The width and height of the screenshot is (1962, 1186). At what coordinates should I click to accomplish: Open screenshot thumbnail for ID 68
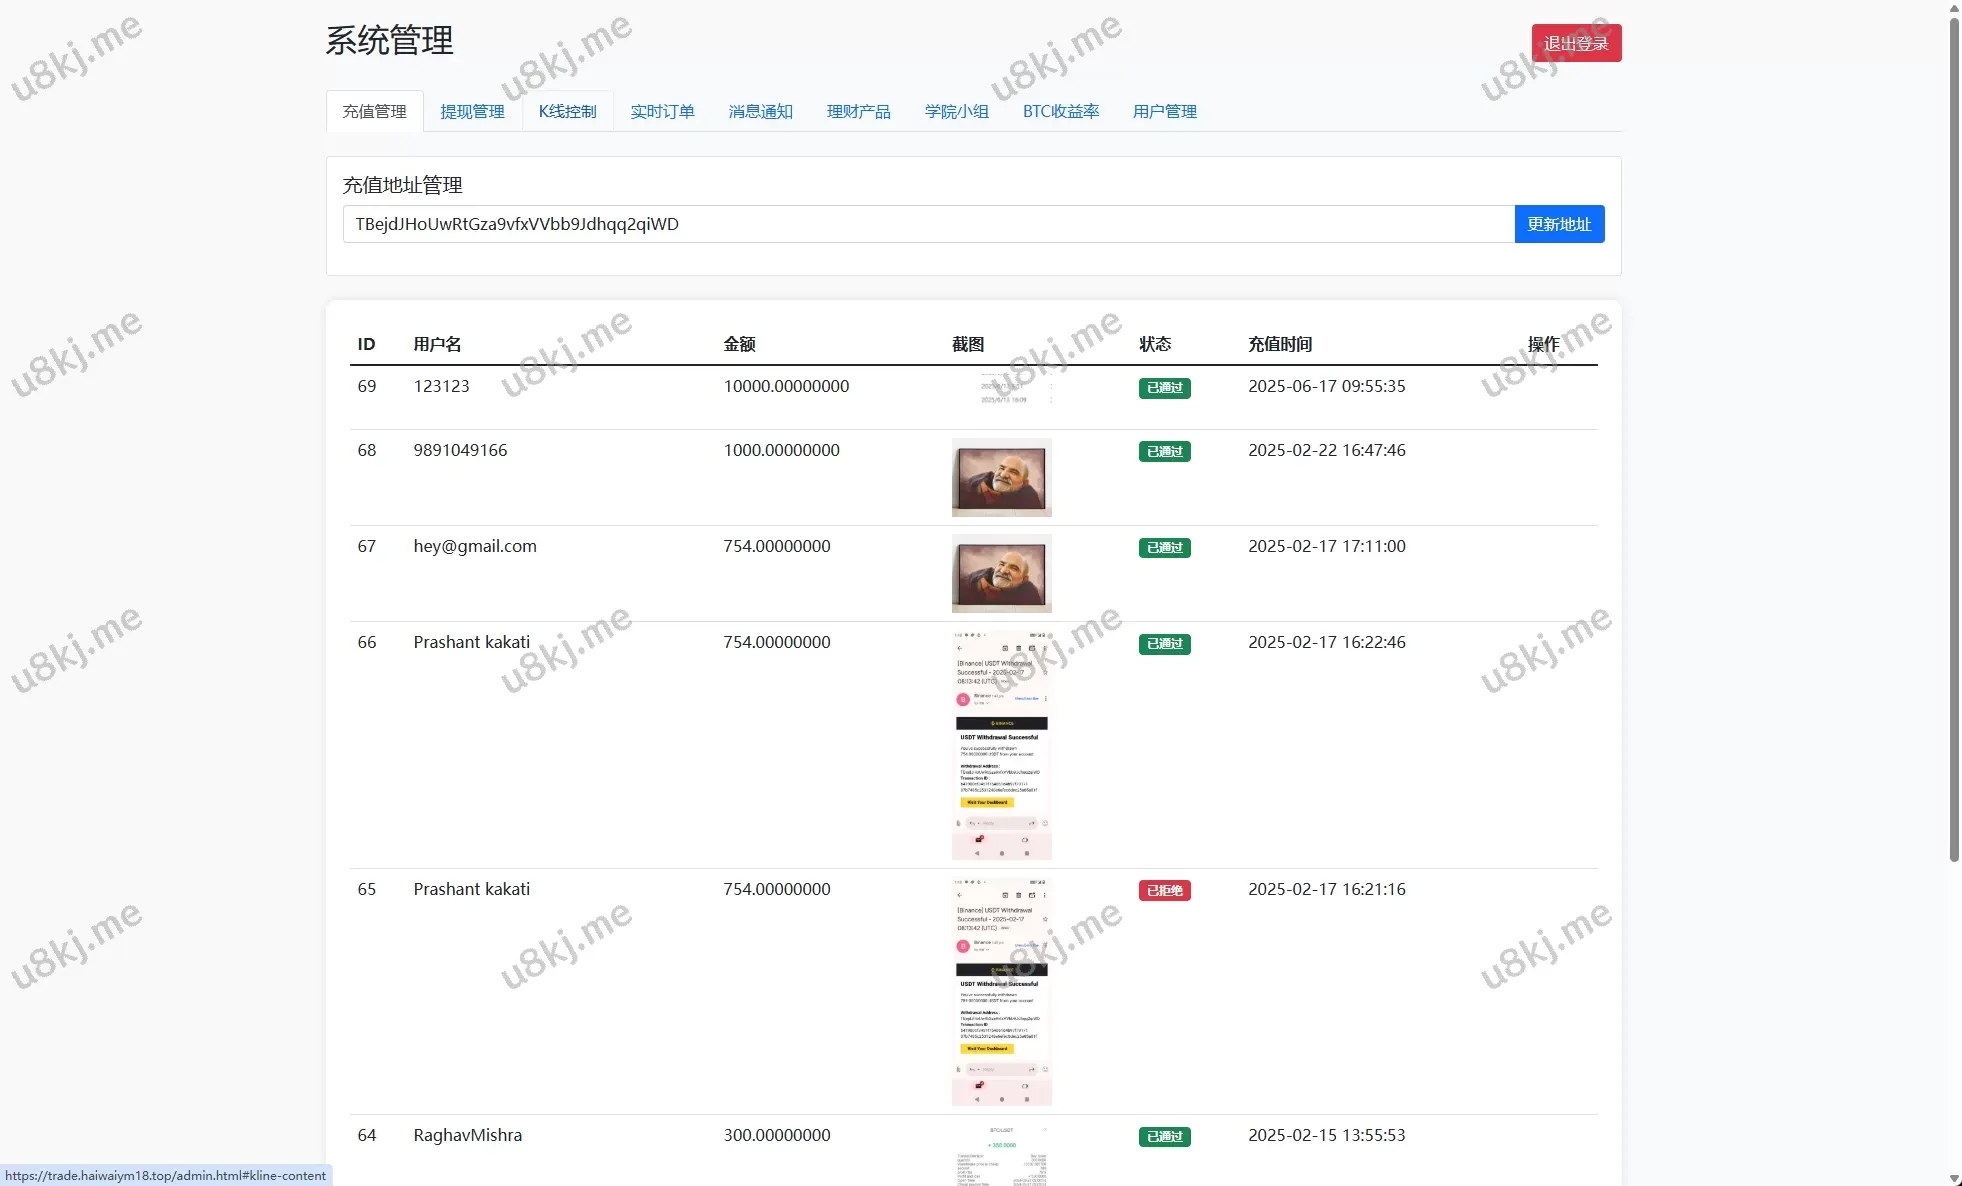[x=1001, y=477]
